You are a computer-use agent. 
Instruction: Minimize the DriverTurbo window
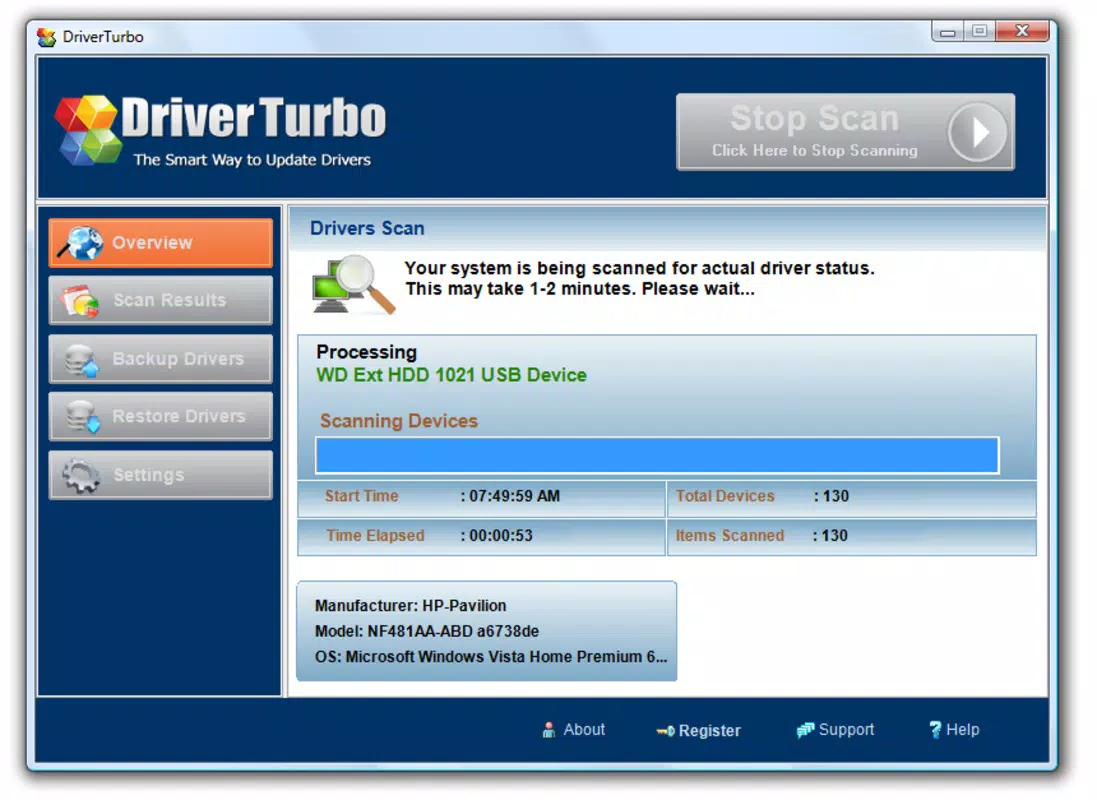click(x=948, y=31)
